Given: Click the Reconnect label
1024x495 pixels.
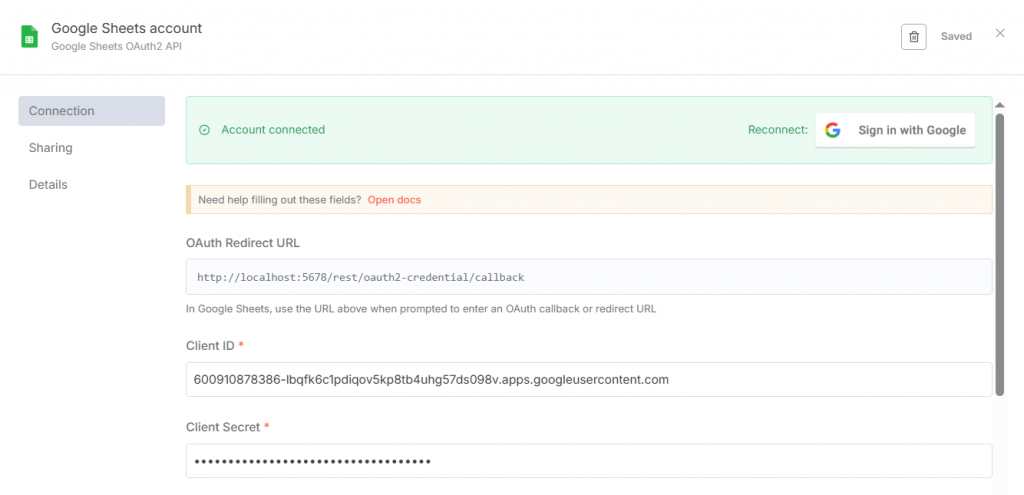Looking at the screenshot, I should coord(778,130).
